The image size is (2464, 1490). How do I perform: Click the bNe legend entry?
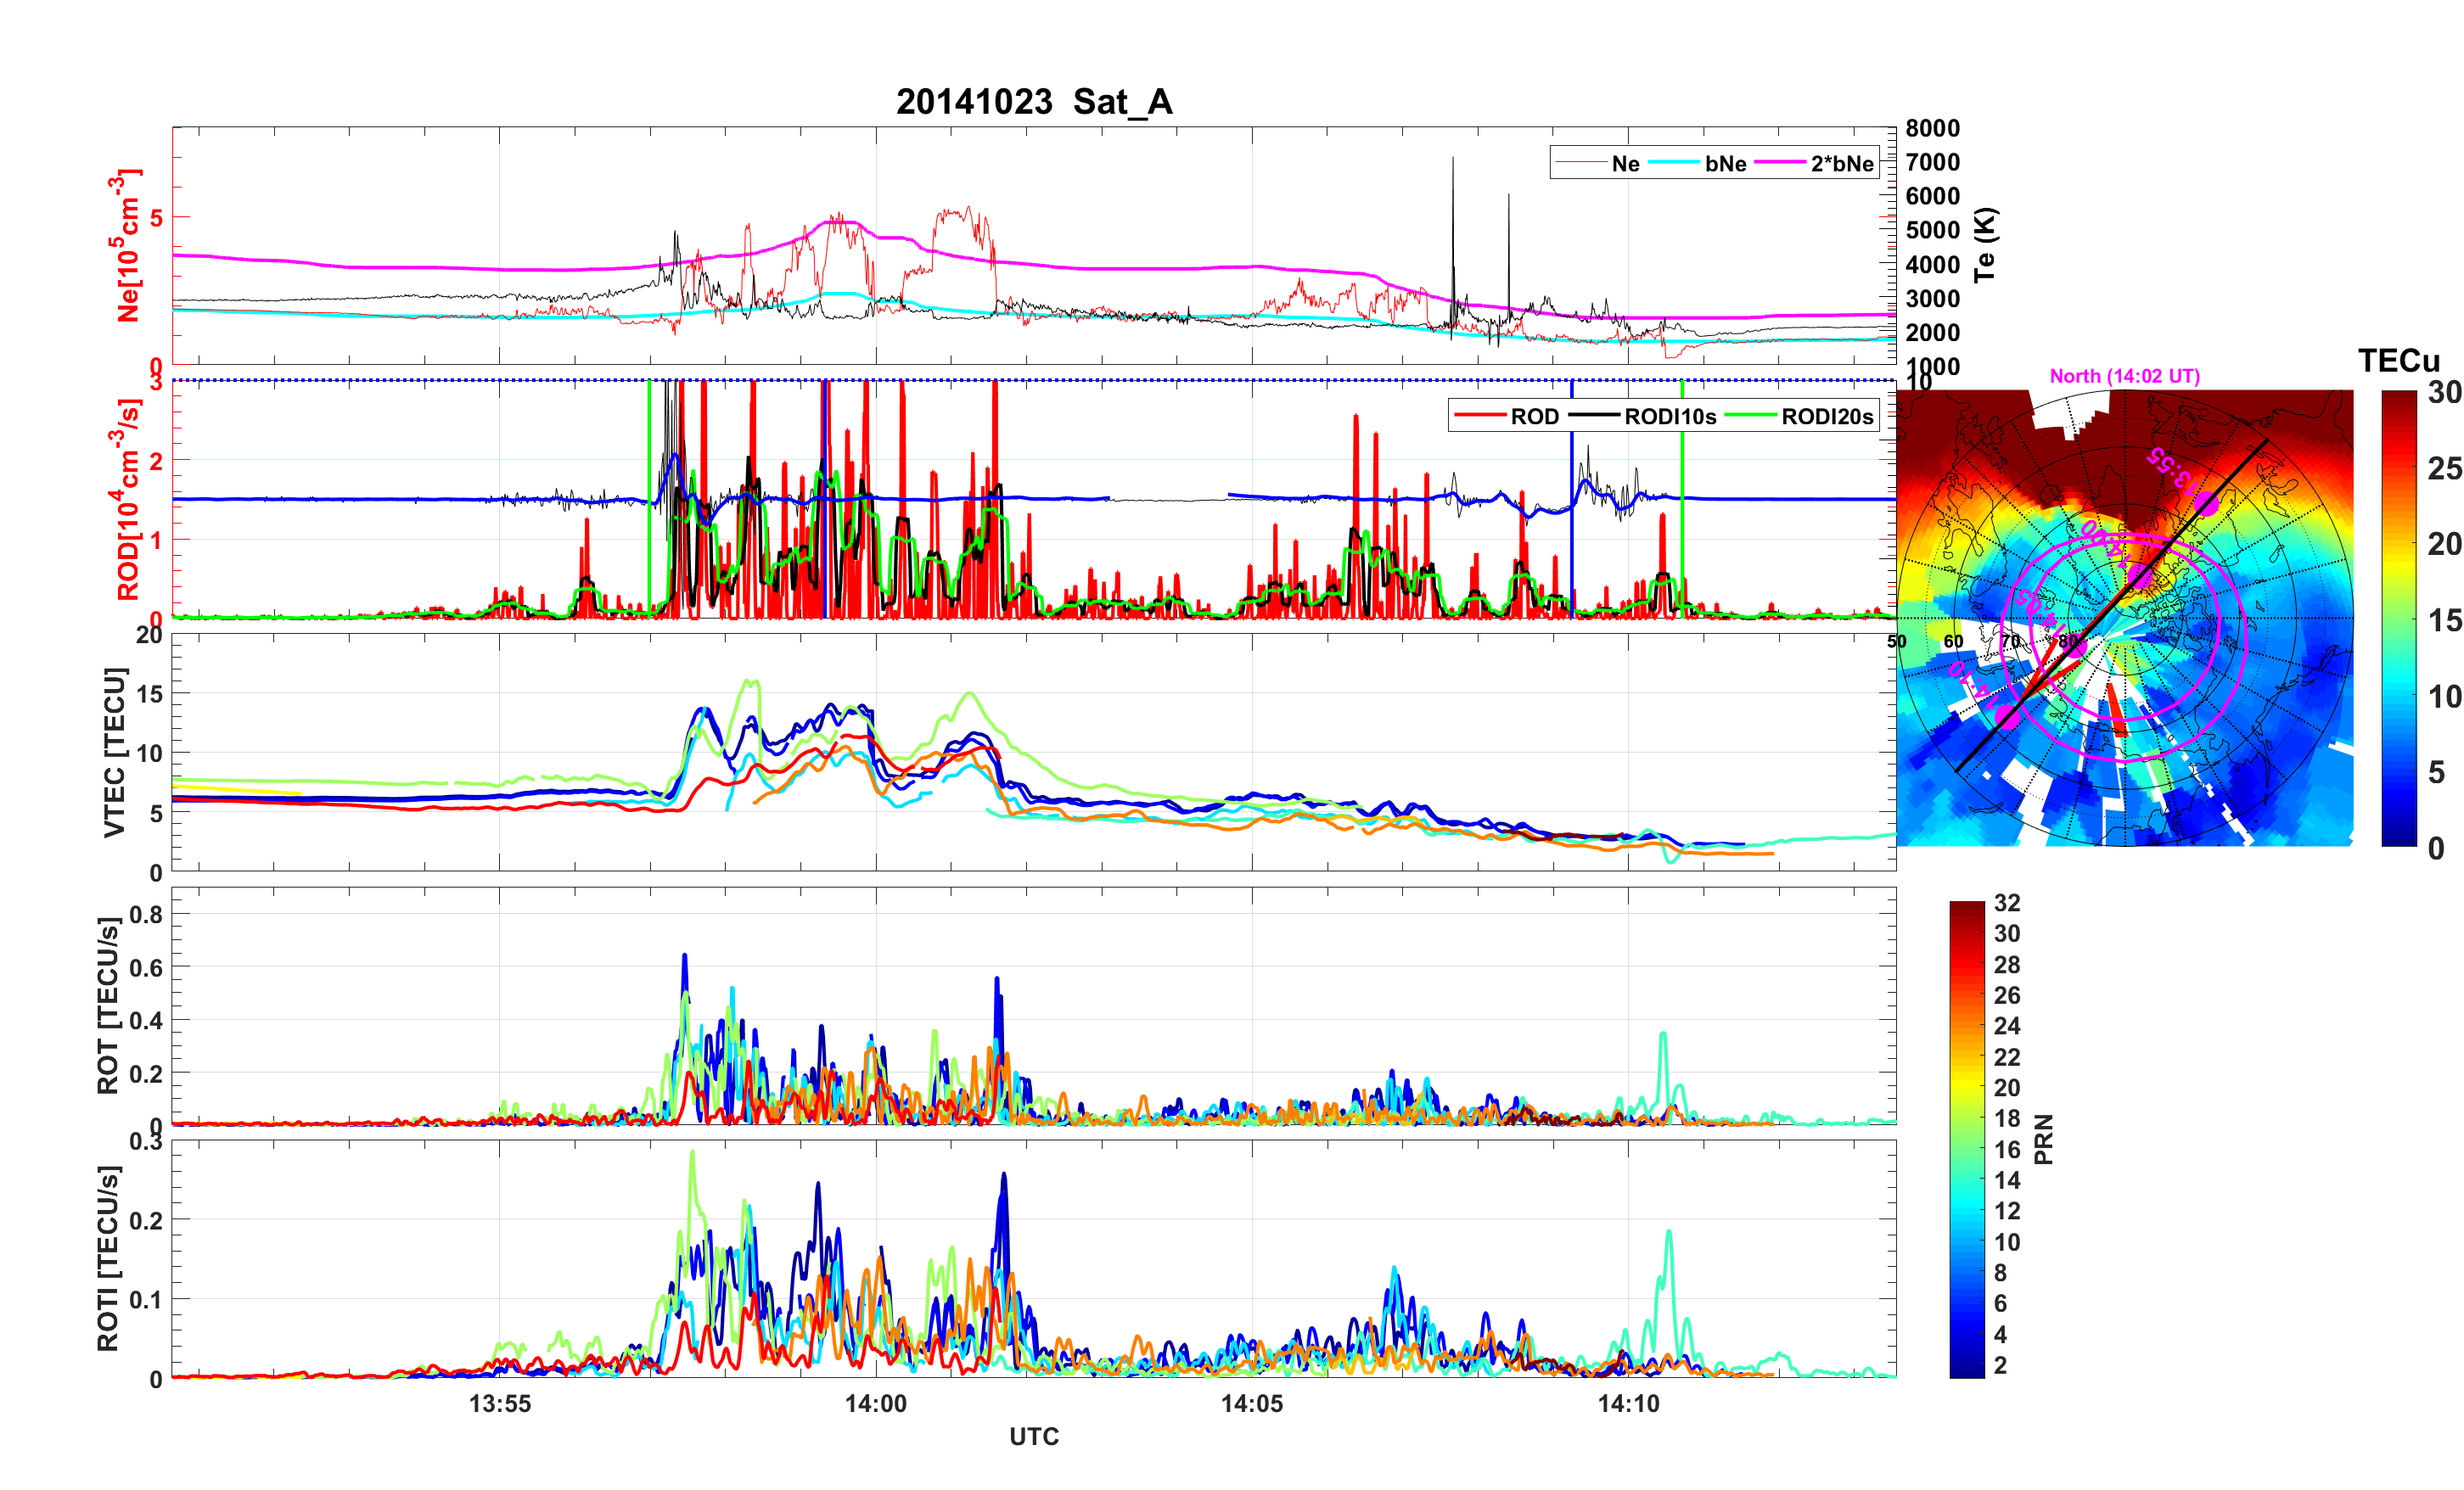[1725, 164]
